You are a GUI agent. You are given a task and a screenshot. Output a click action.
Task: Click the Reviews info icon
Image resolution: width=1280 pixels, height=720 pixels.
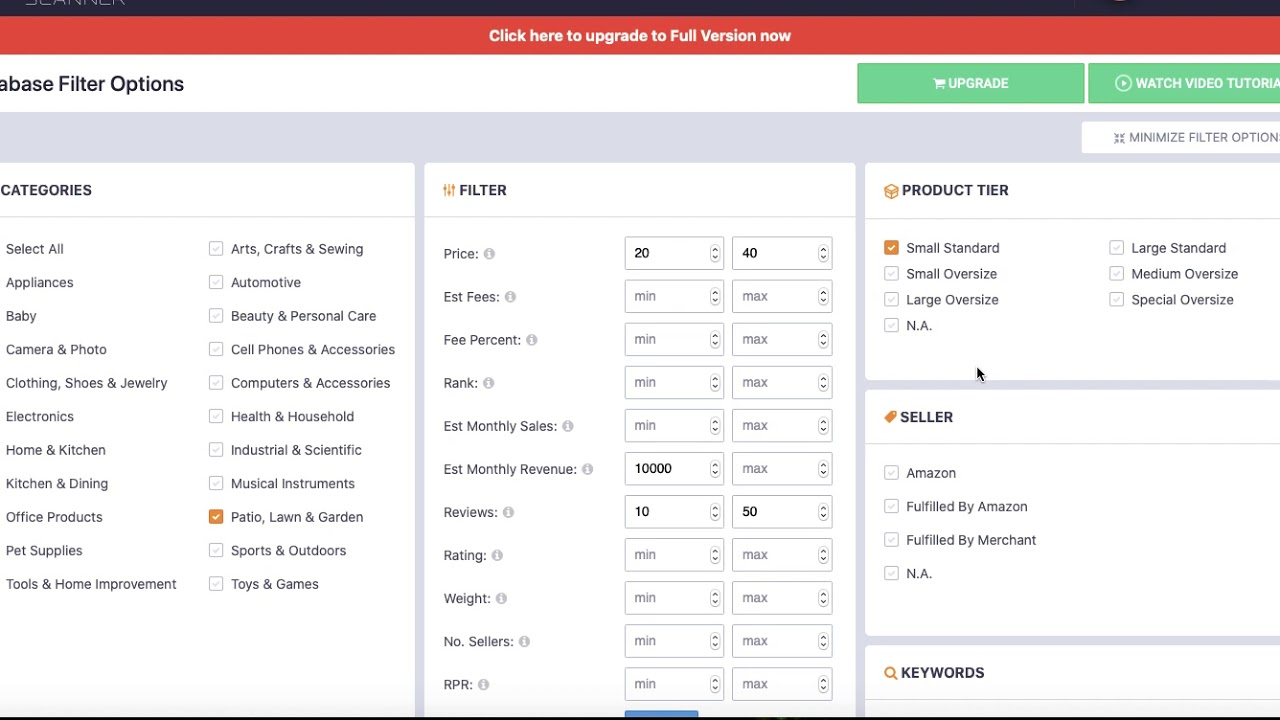coord(508,512)
